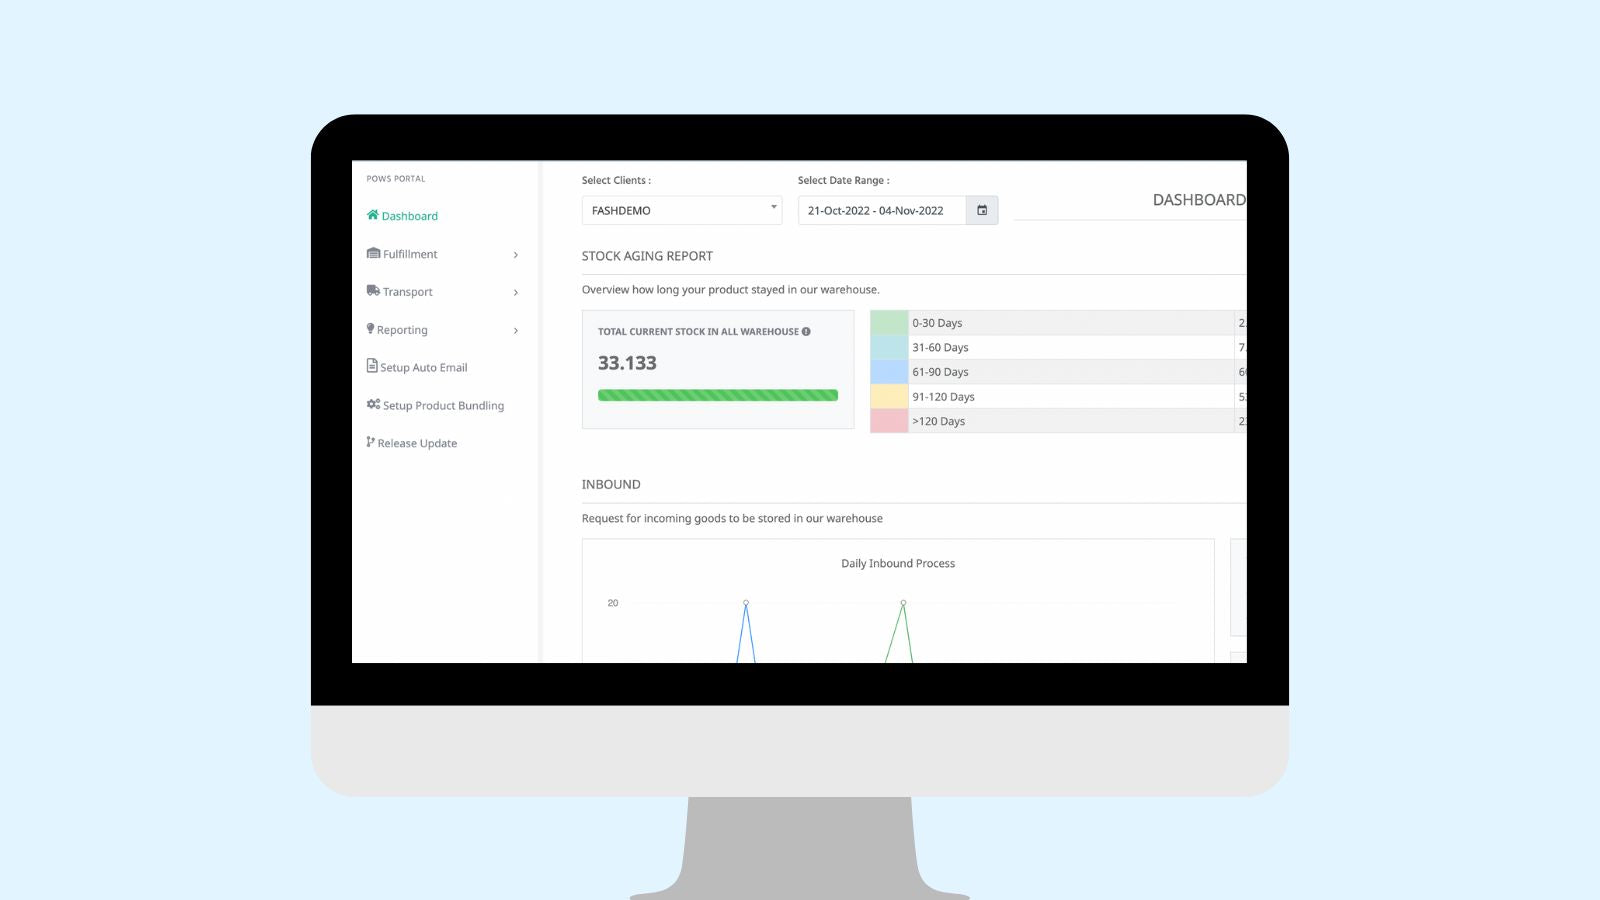The image size is (1600, 900).
Task: Open the Setup Product Bundling page
Action: (443, 404)
